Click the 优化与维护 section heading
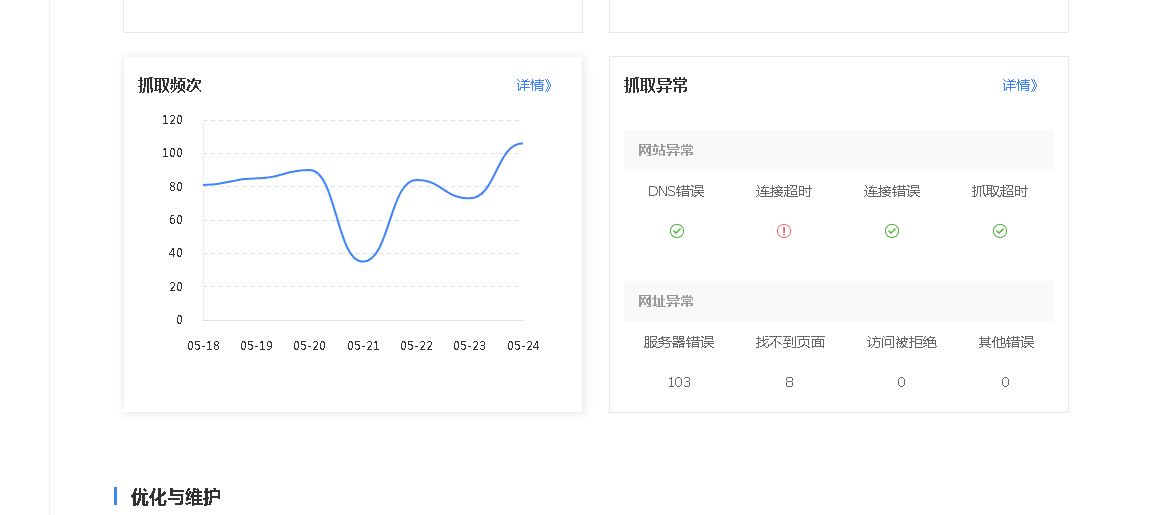Screen dimensions: 1166x515 coord(176,497)
